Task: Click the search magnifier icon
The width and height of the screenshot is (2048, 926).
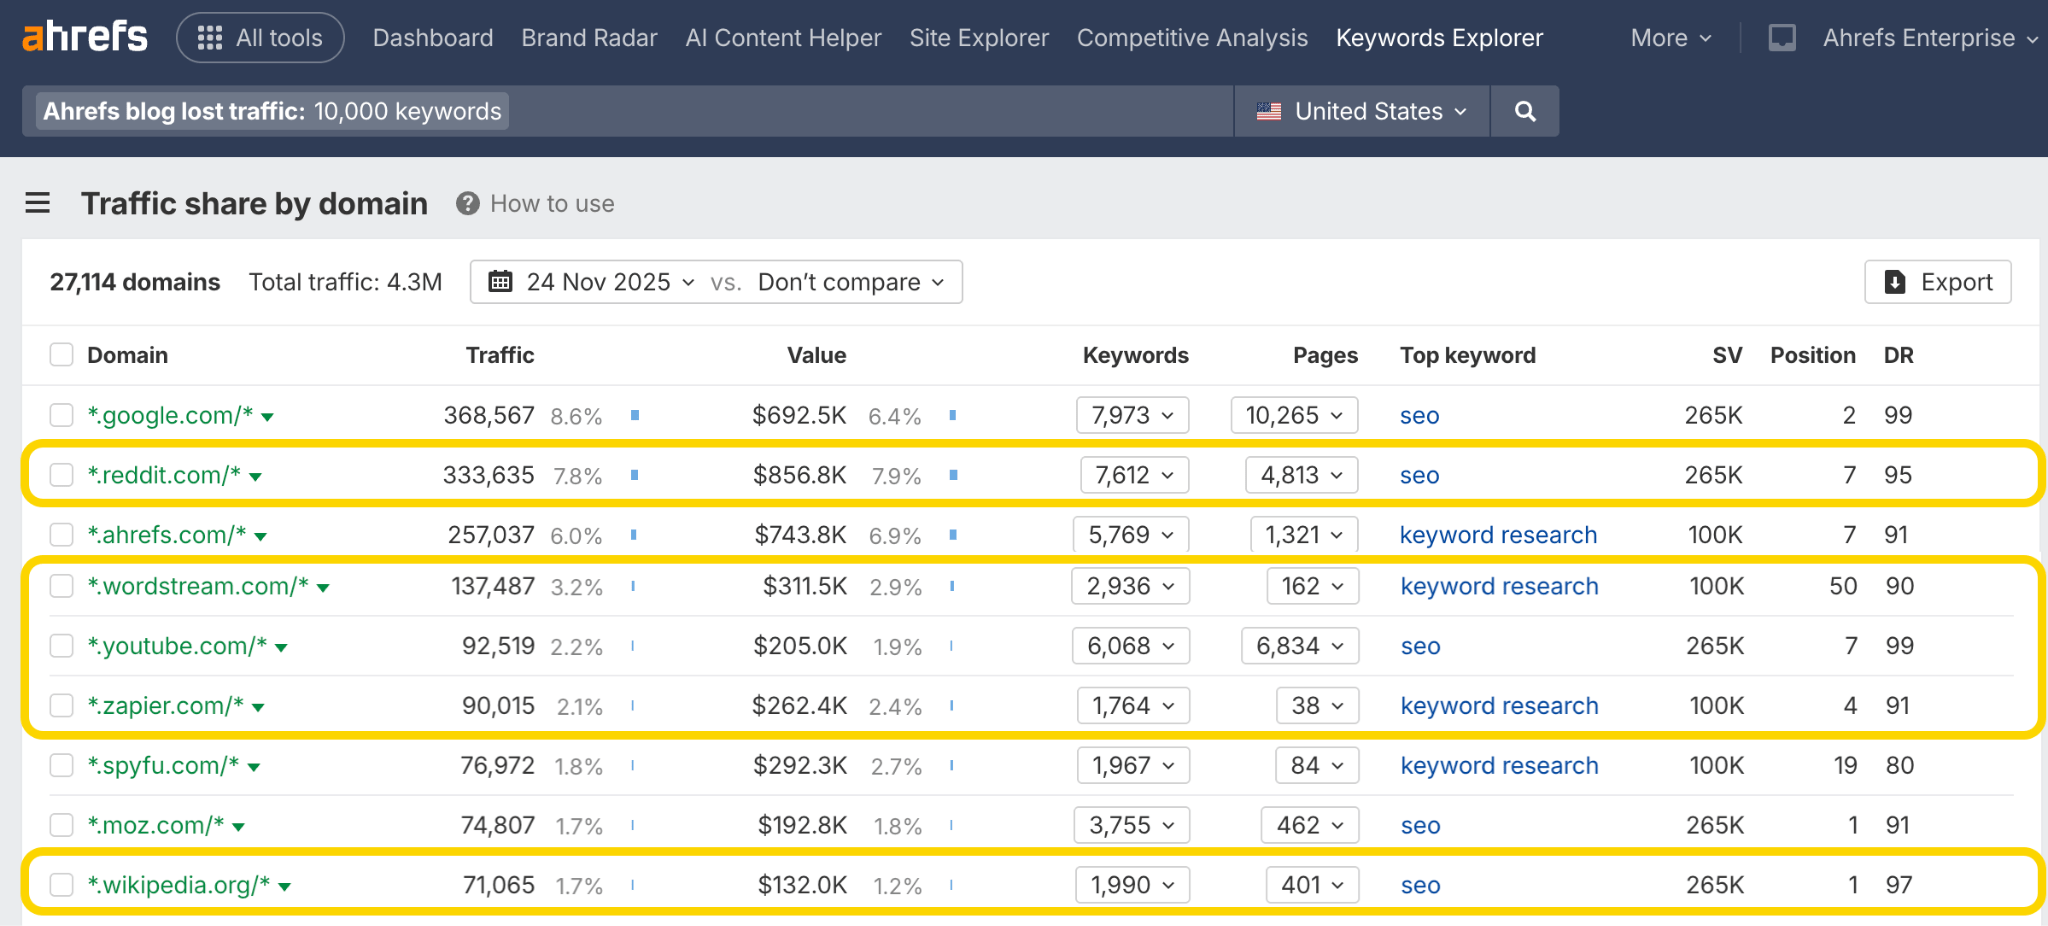Action: coord(1524,111)
